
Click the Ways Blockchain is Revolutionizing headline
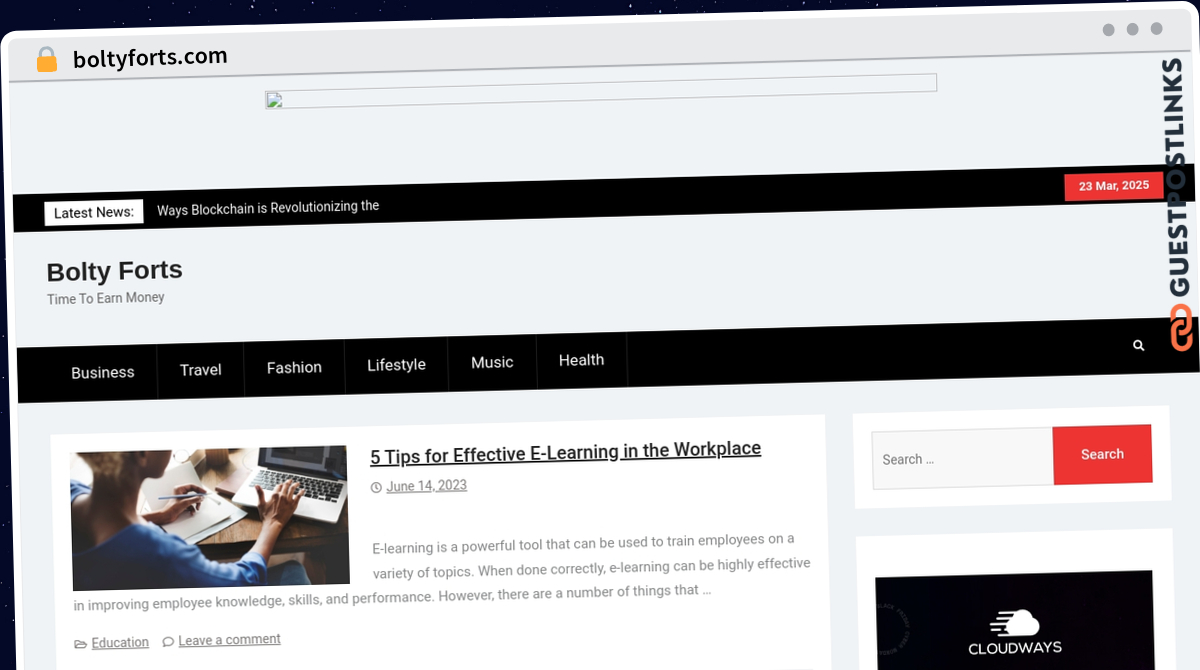tap(268, 208)
